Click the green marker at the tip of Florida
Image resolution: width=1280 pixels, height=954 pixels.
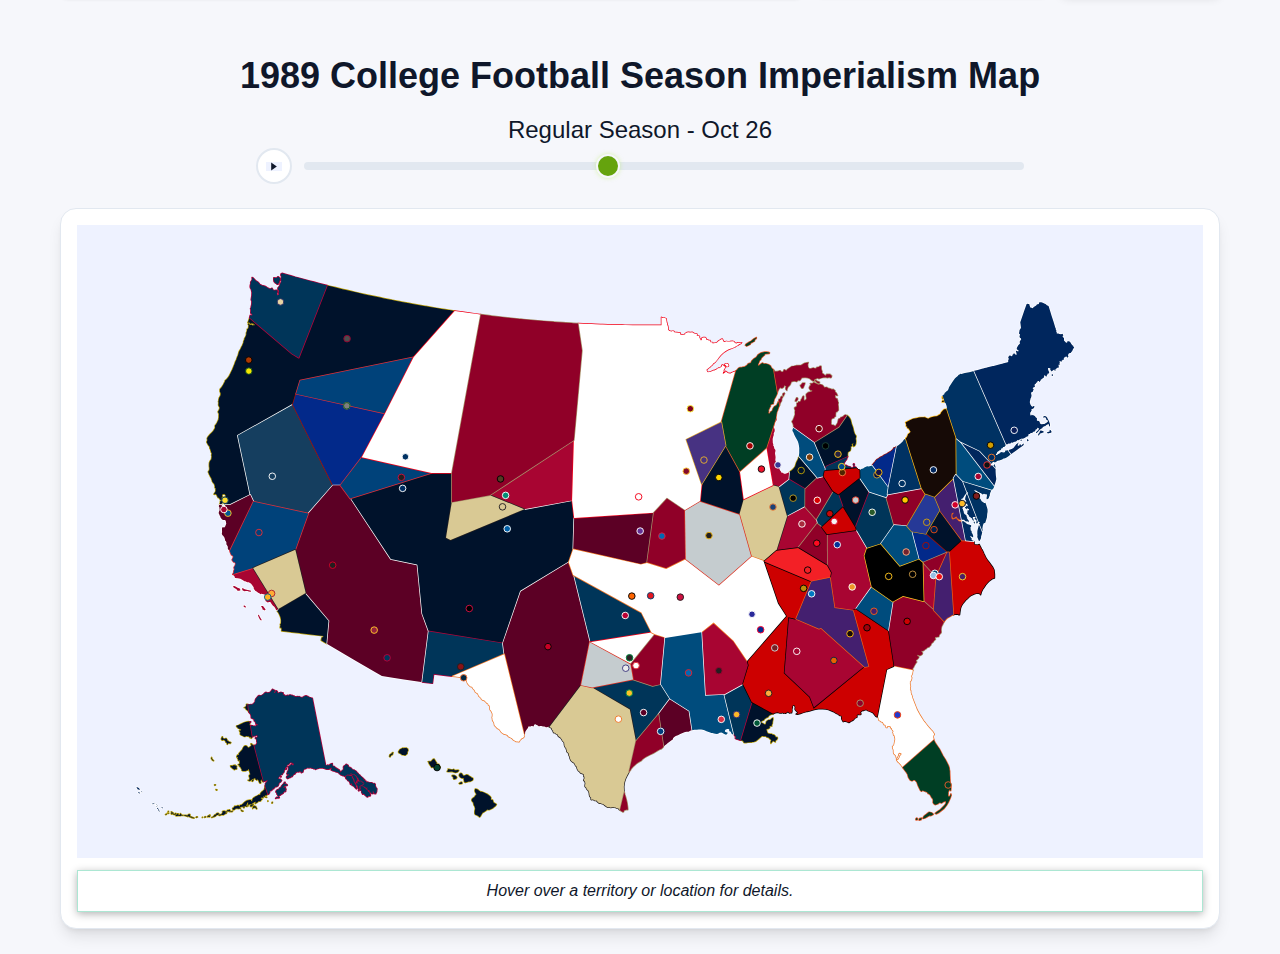946,784
